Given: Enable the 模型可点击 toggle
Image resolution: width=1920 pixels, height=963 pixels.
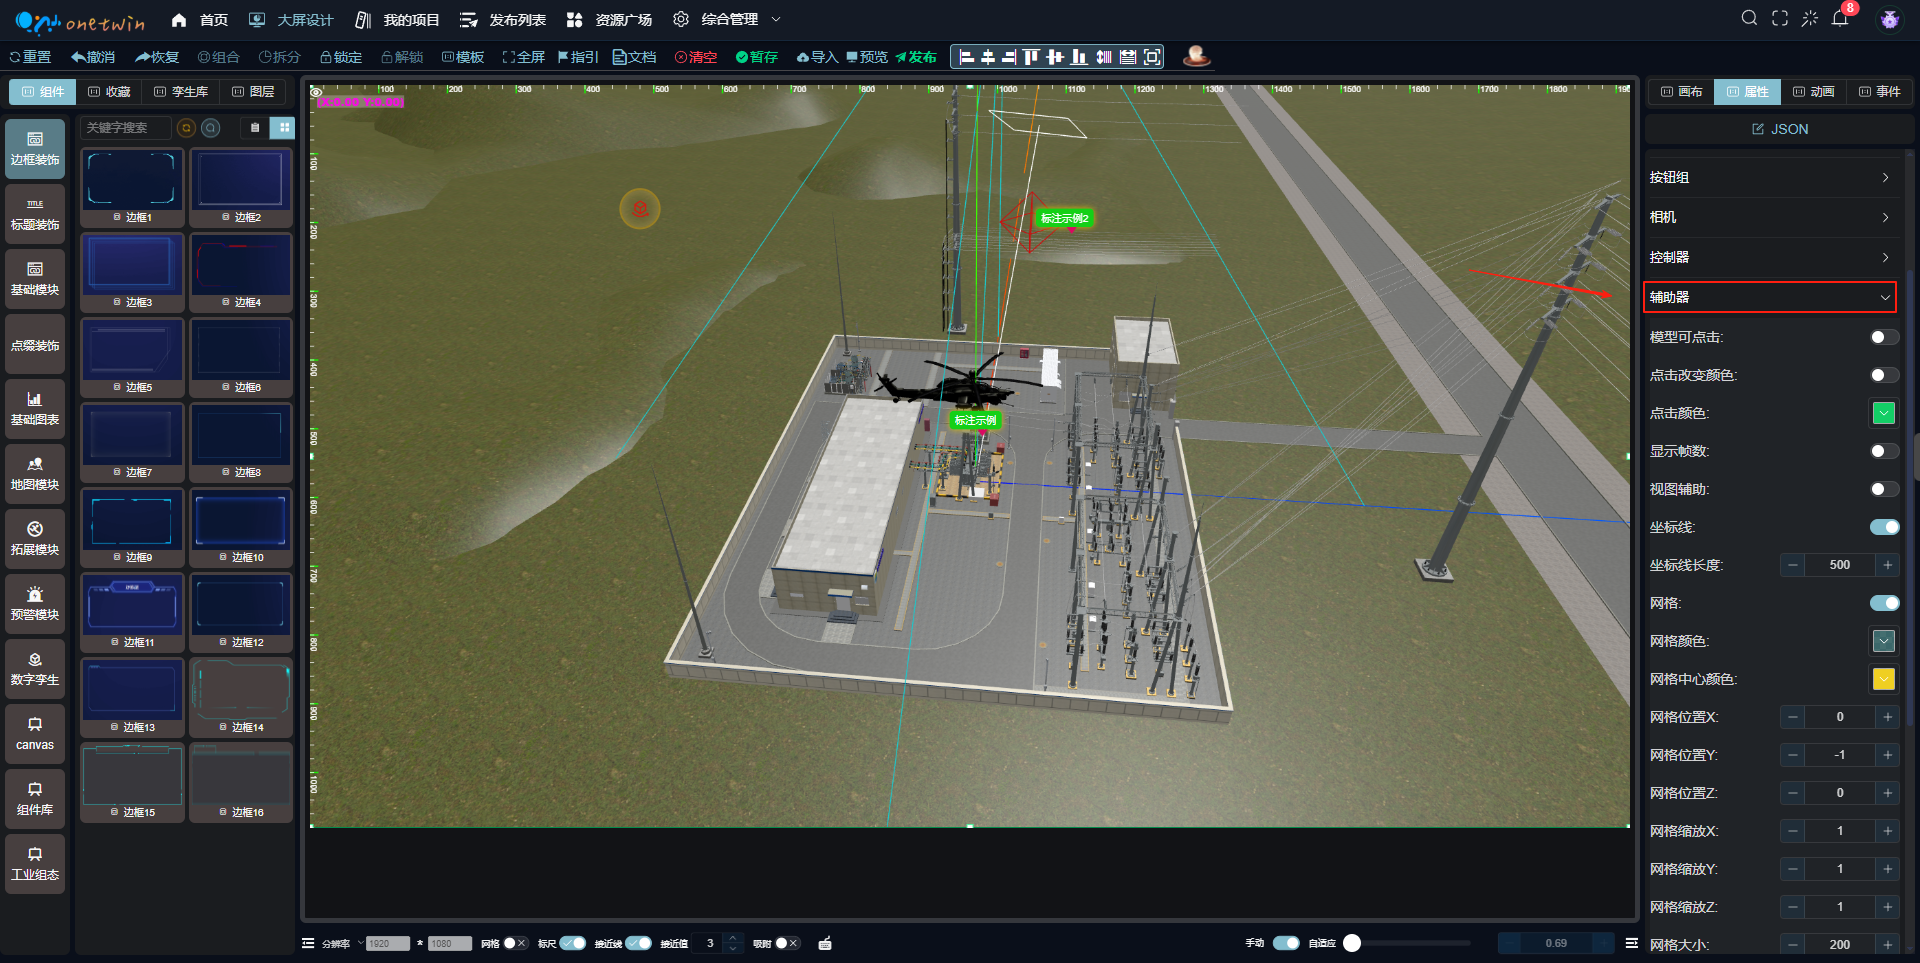Looking at the screenshot, I should click(x=1884, y=337).
